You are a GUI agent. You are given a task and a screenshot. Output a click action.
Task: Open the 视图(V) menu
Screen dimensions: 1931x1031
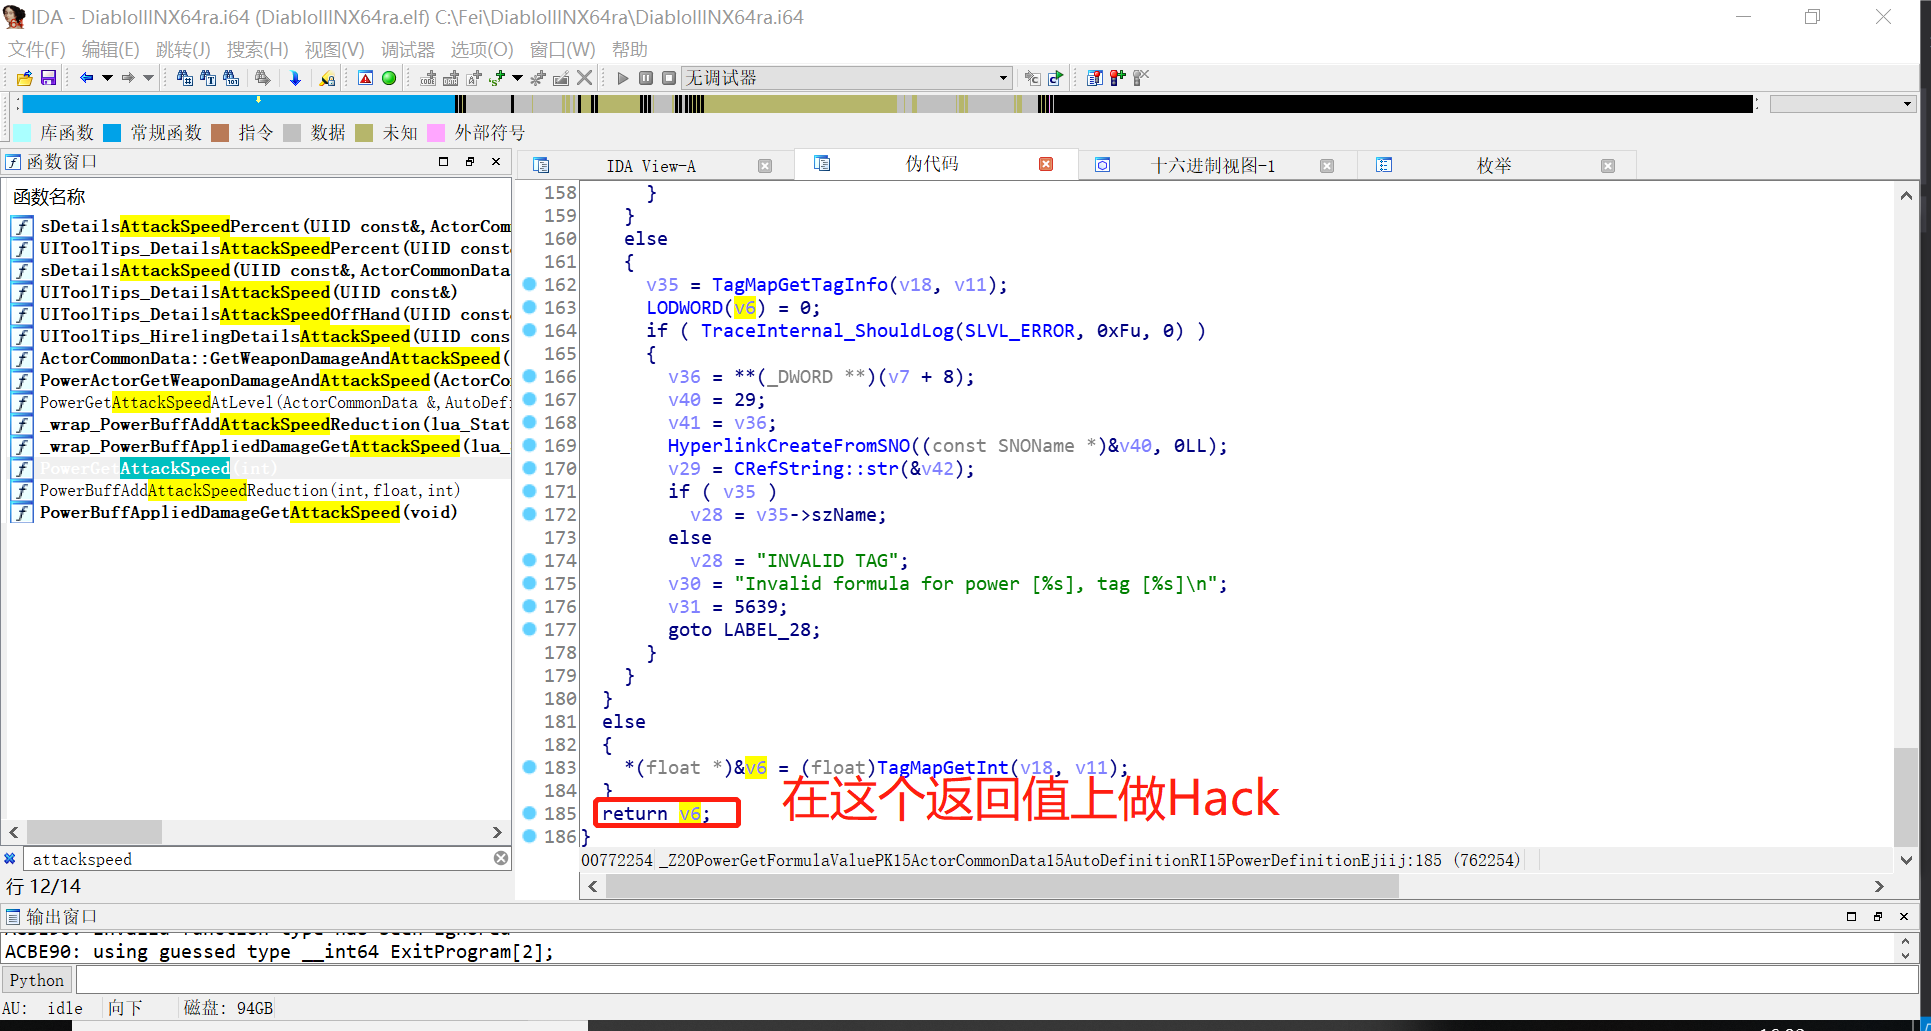(x=334, y=49)
